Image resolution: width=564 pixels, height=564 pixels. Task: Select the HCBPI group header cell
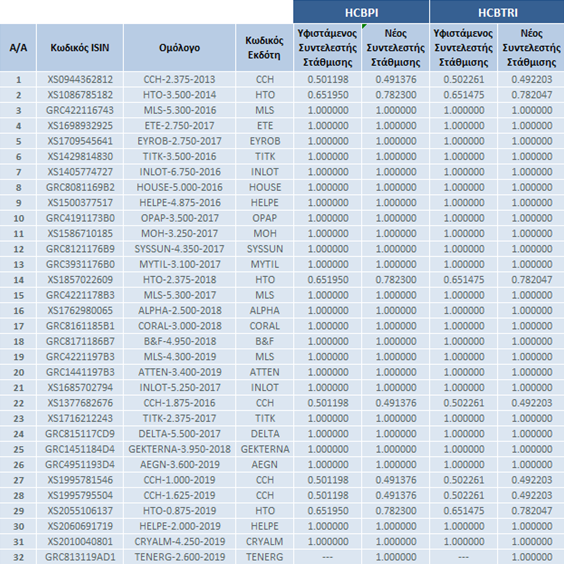tap(361, 12)
